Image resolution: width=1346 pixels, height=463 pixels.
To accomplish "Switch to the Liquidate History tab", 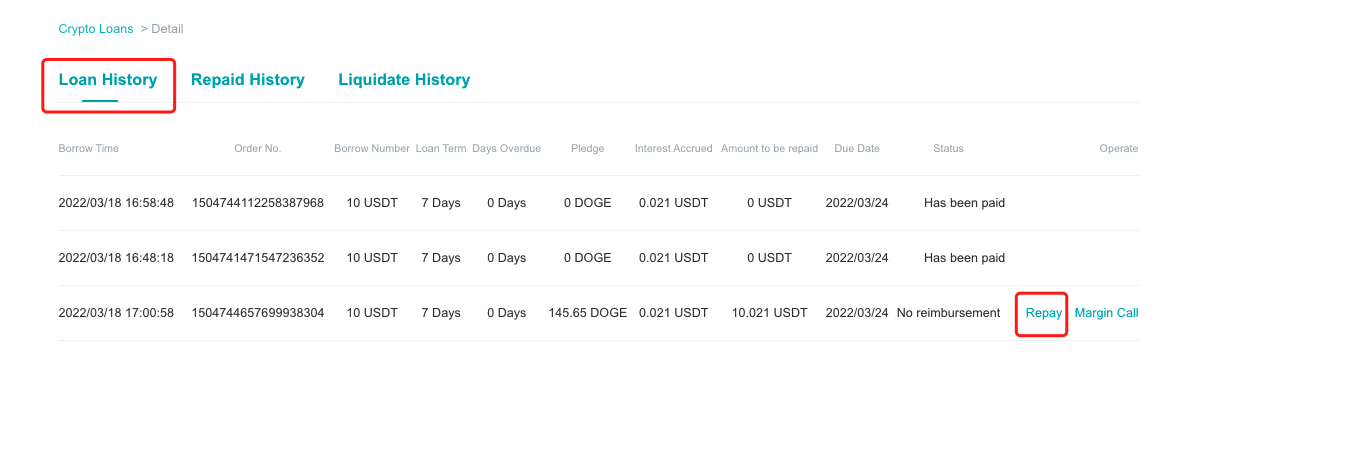I will 404,80.
